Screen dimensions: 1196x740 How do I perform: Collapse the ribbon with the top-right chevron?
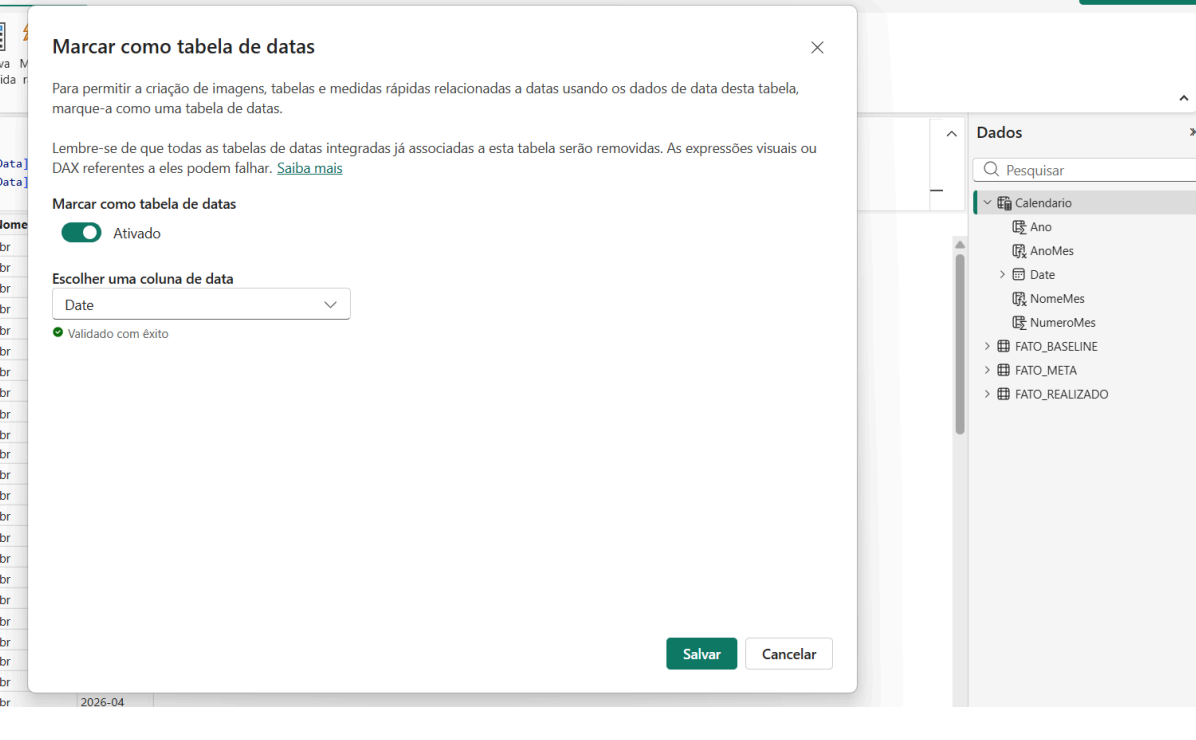click(1183, 98)
